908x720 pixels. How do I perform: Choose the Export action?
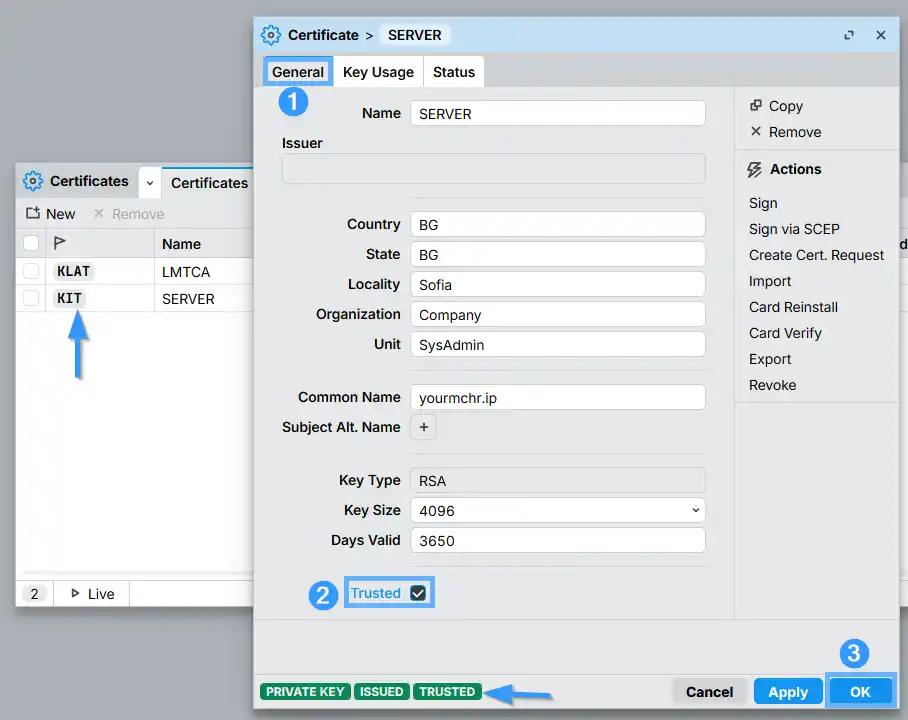tap(770, 360)
